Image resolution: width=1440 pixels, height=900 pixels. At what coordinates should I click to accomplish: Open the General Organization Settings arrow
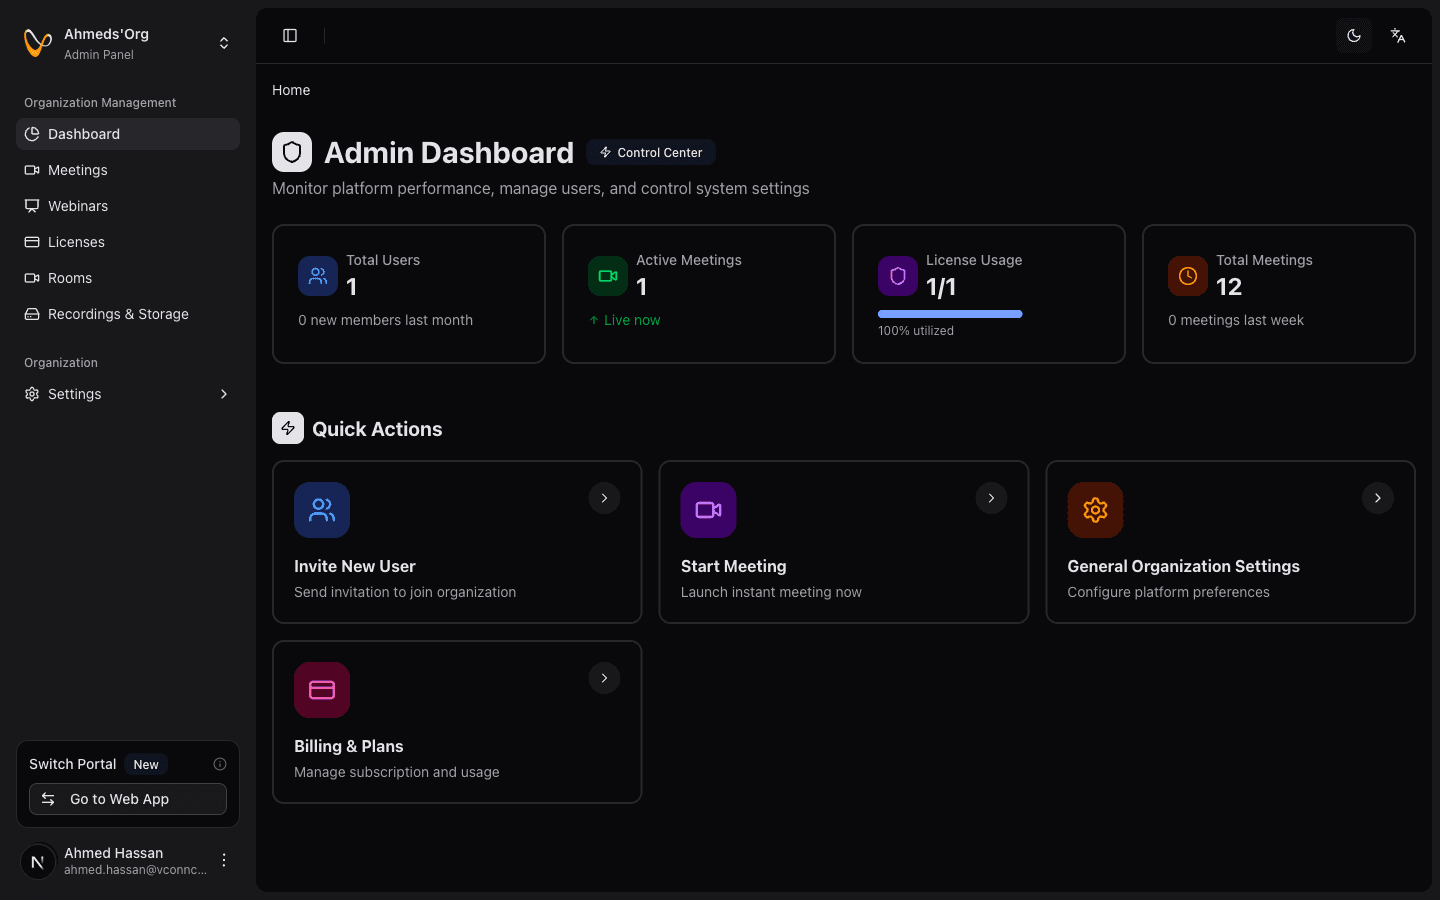point(1378,498)
